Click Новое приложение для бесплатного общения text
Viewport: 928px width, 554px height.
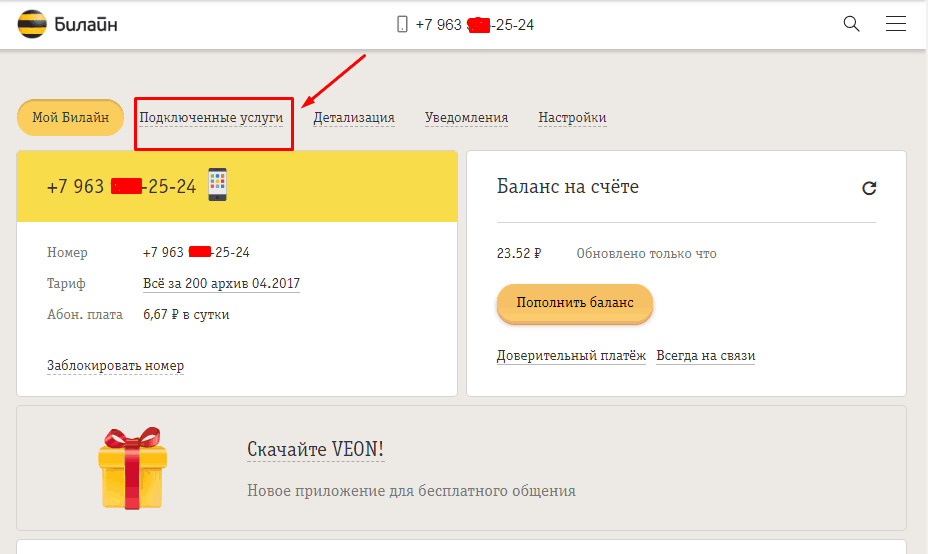[411, 491]
